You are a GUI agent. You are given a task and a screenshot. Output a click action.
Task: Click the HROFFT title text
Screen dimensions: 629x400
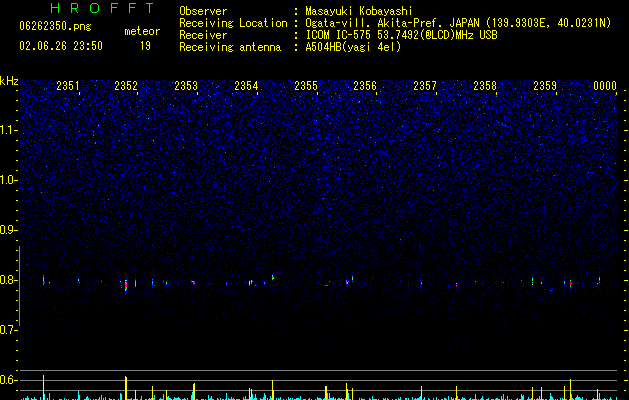pos(103,8)
